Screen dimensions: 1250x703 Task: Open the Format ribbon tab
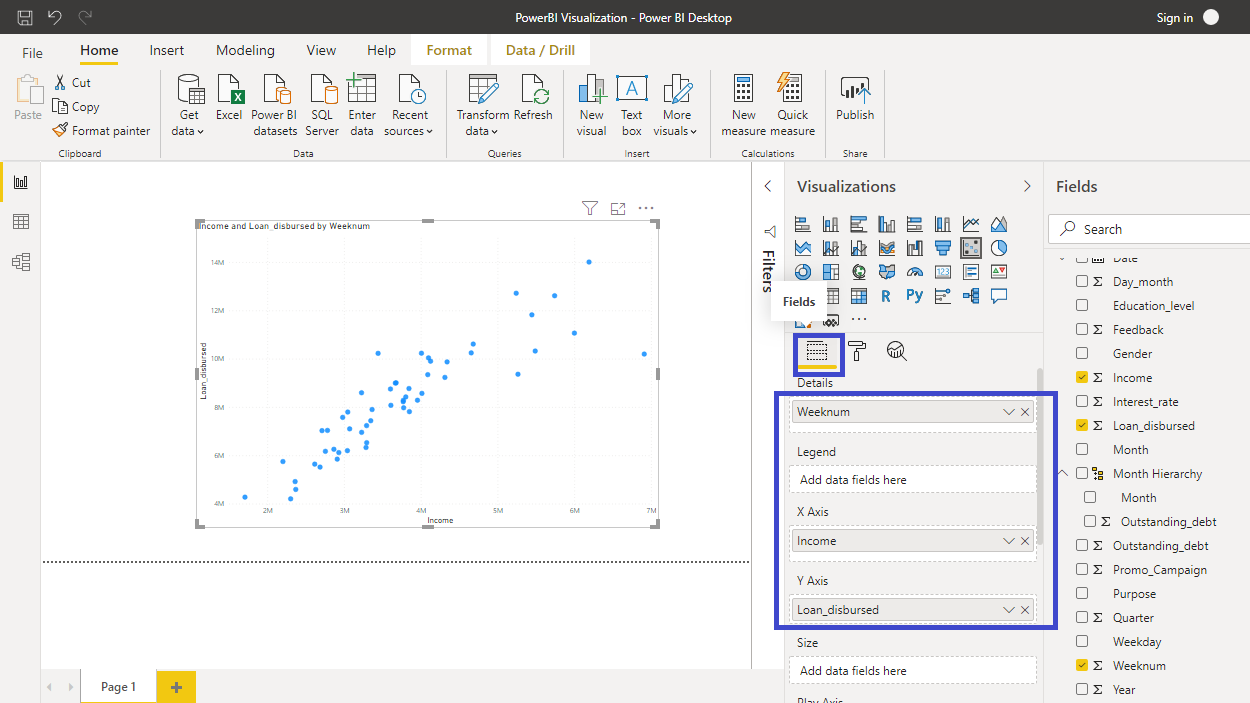[x=449, y=50]
